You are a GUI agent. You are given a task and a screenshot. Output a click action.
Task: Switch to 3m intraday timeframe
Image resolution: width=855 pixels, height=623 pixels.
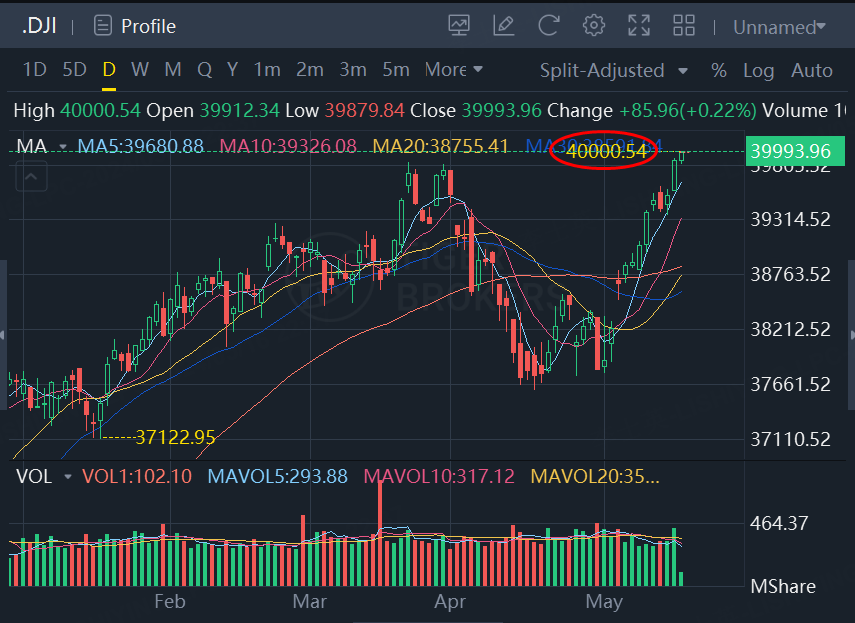(353, 70)
